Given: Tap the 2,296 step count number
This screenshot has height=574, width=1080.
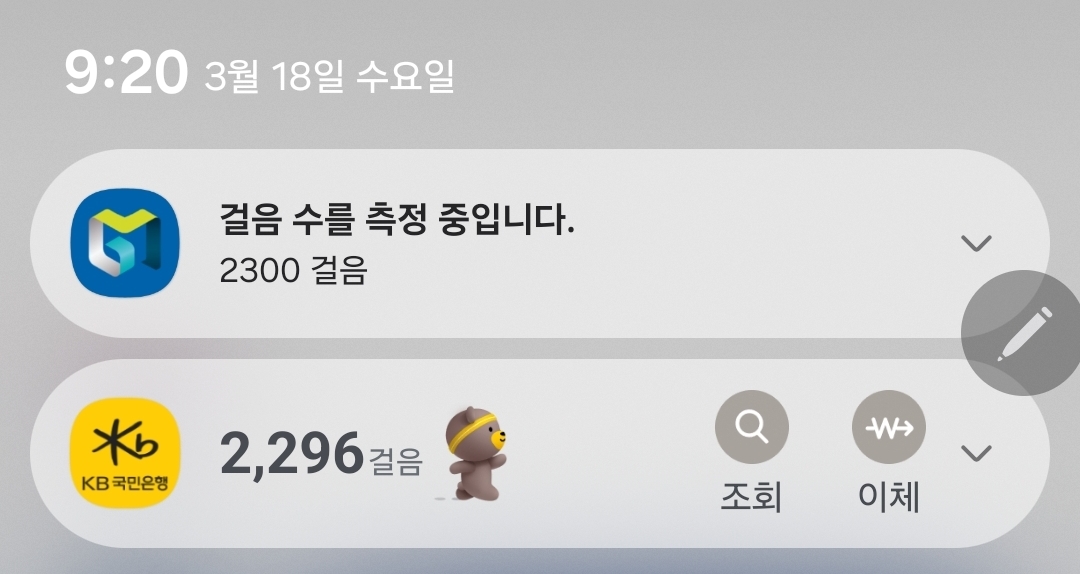Looking at the screenshot, I should pyautogui.click(x=291, y=453).
